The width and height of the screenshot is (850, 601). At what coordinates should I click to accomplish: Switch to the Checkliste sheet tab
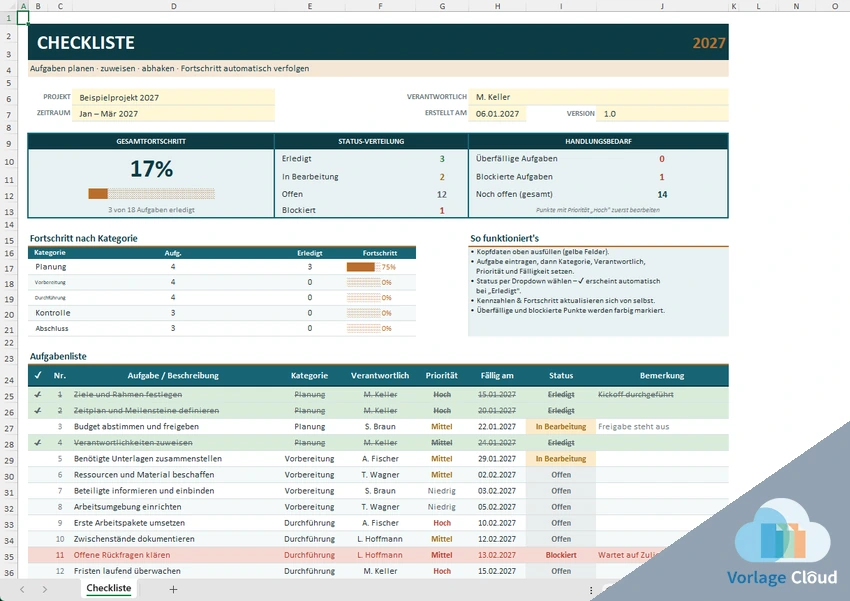point(109,588)
